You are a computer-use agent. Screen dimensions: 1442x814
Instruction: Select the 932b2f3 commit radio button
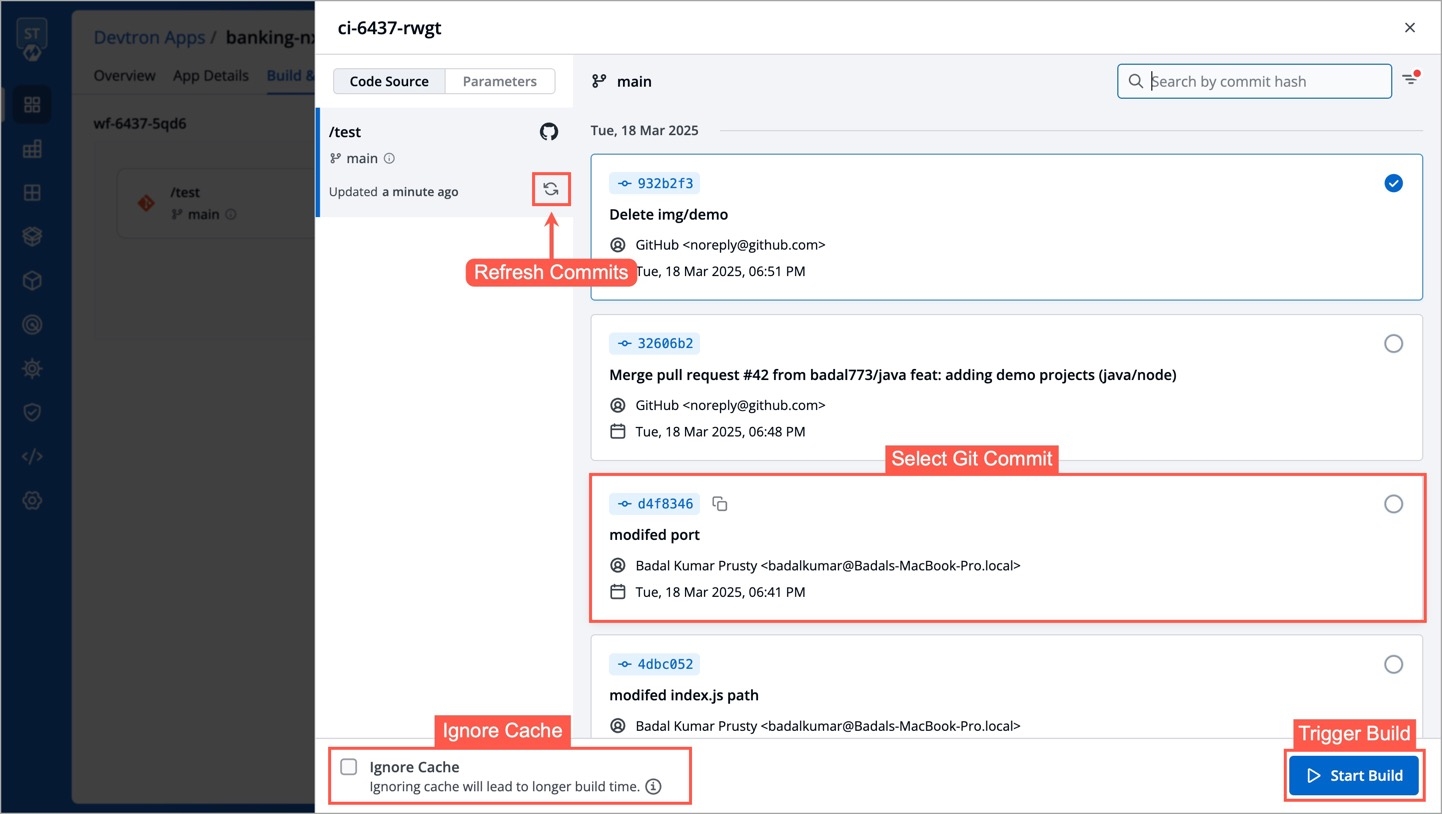1393,183
